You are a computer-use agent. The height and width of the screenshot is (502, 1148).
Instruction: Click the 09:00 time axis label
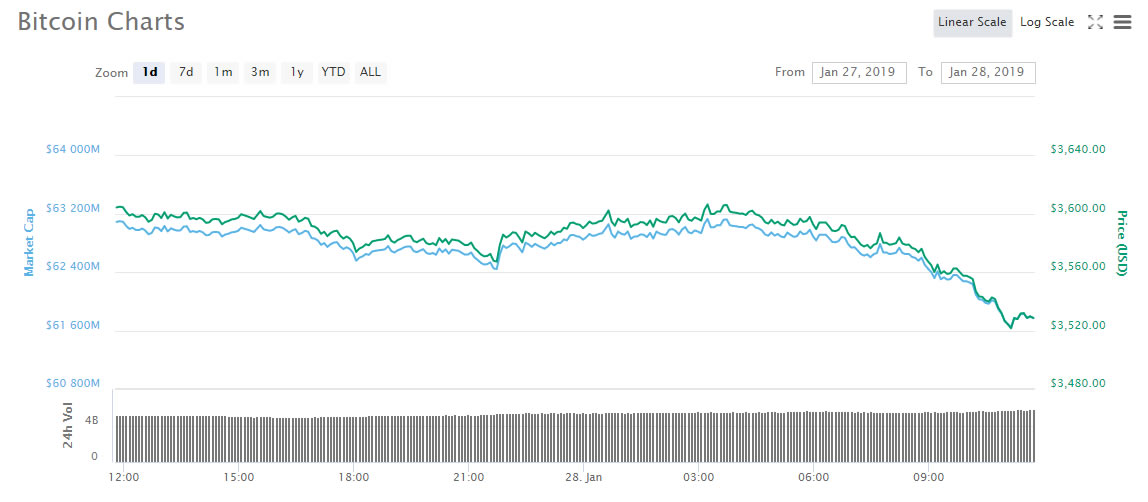tap(928, 478)
